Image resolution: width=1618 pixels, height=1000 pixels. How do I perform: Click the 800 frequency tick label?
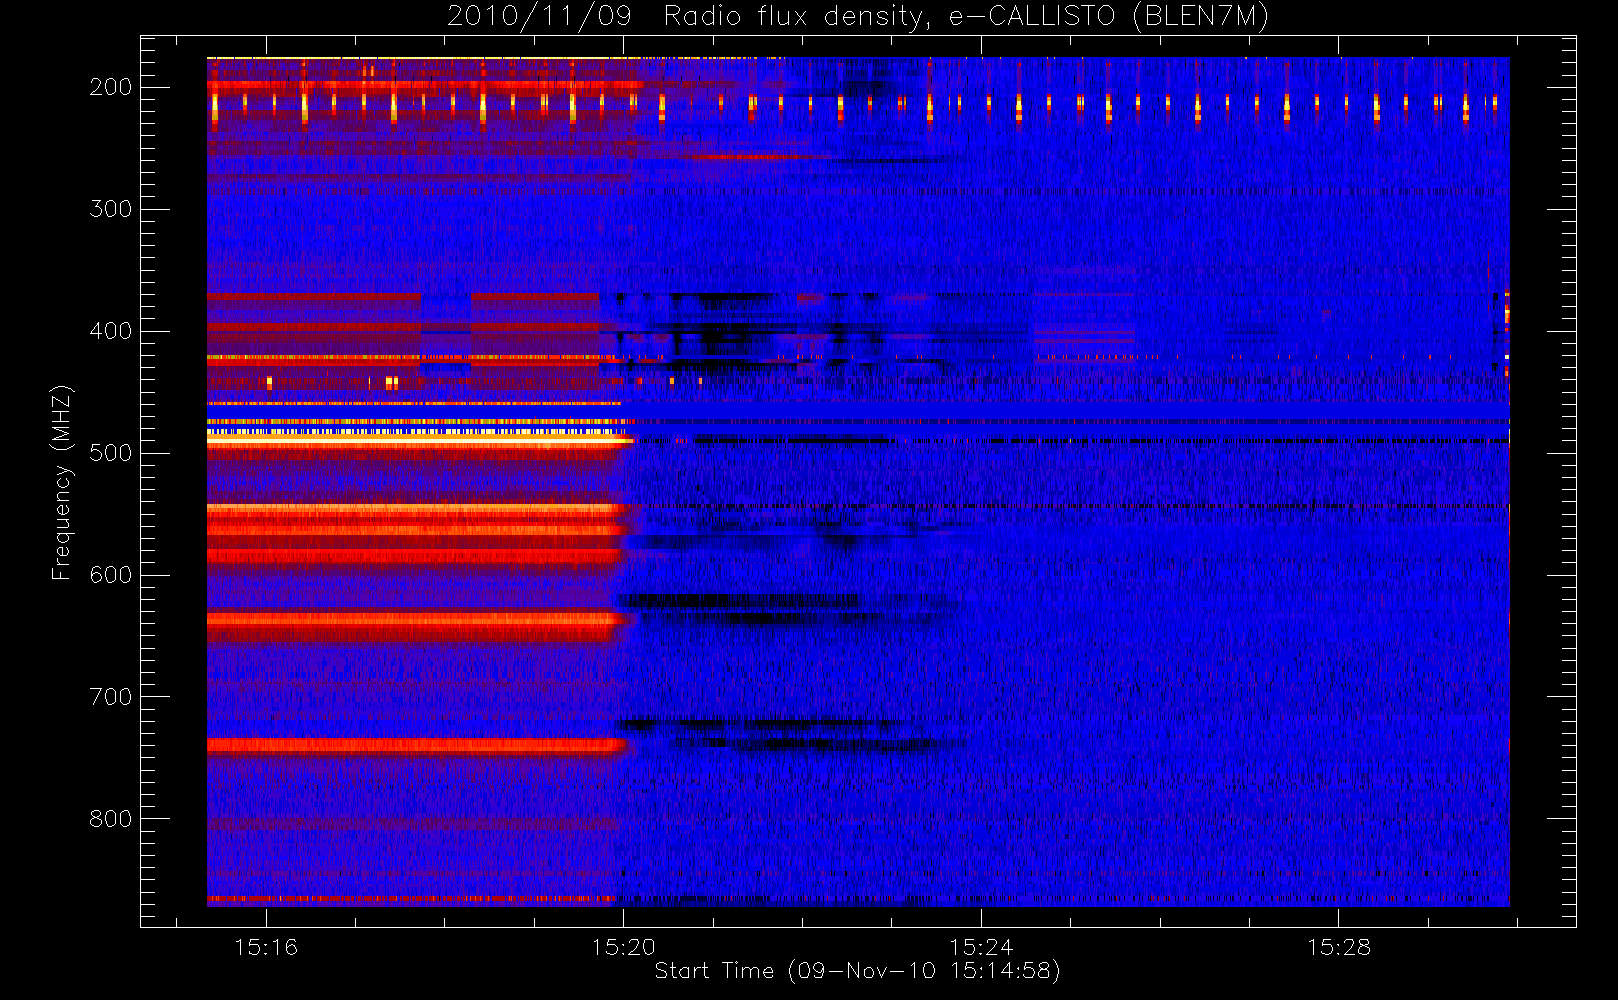tap(110, 819)
